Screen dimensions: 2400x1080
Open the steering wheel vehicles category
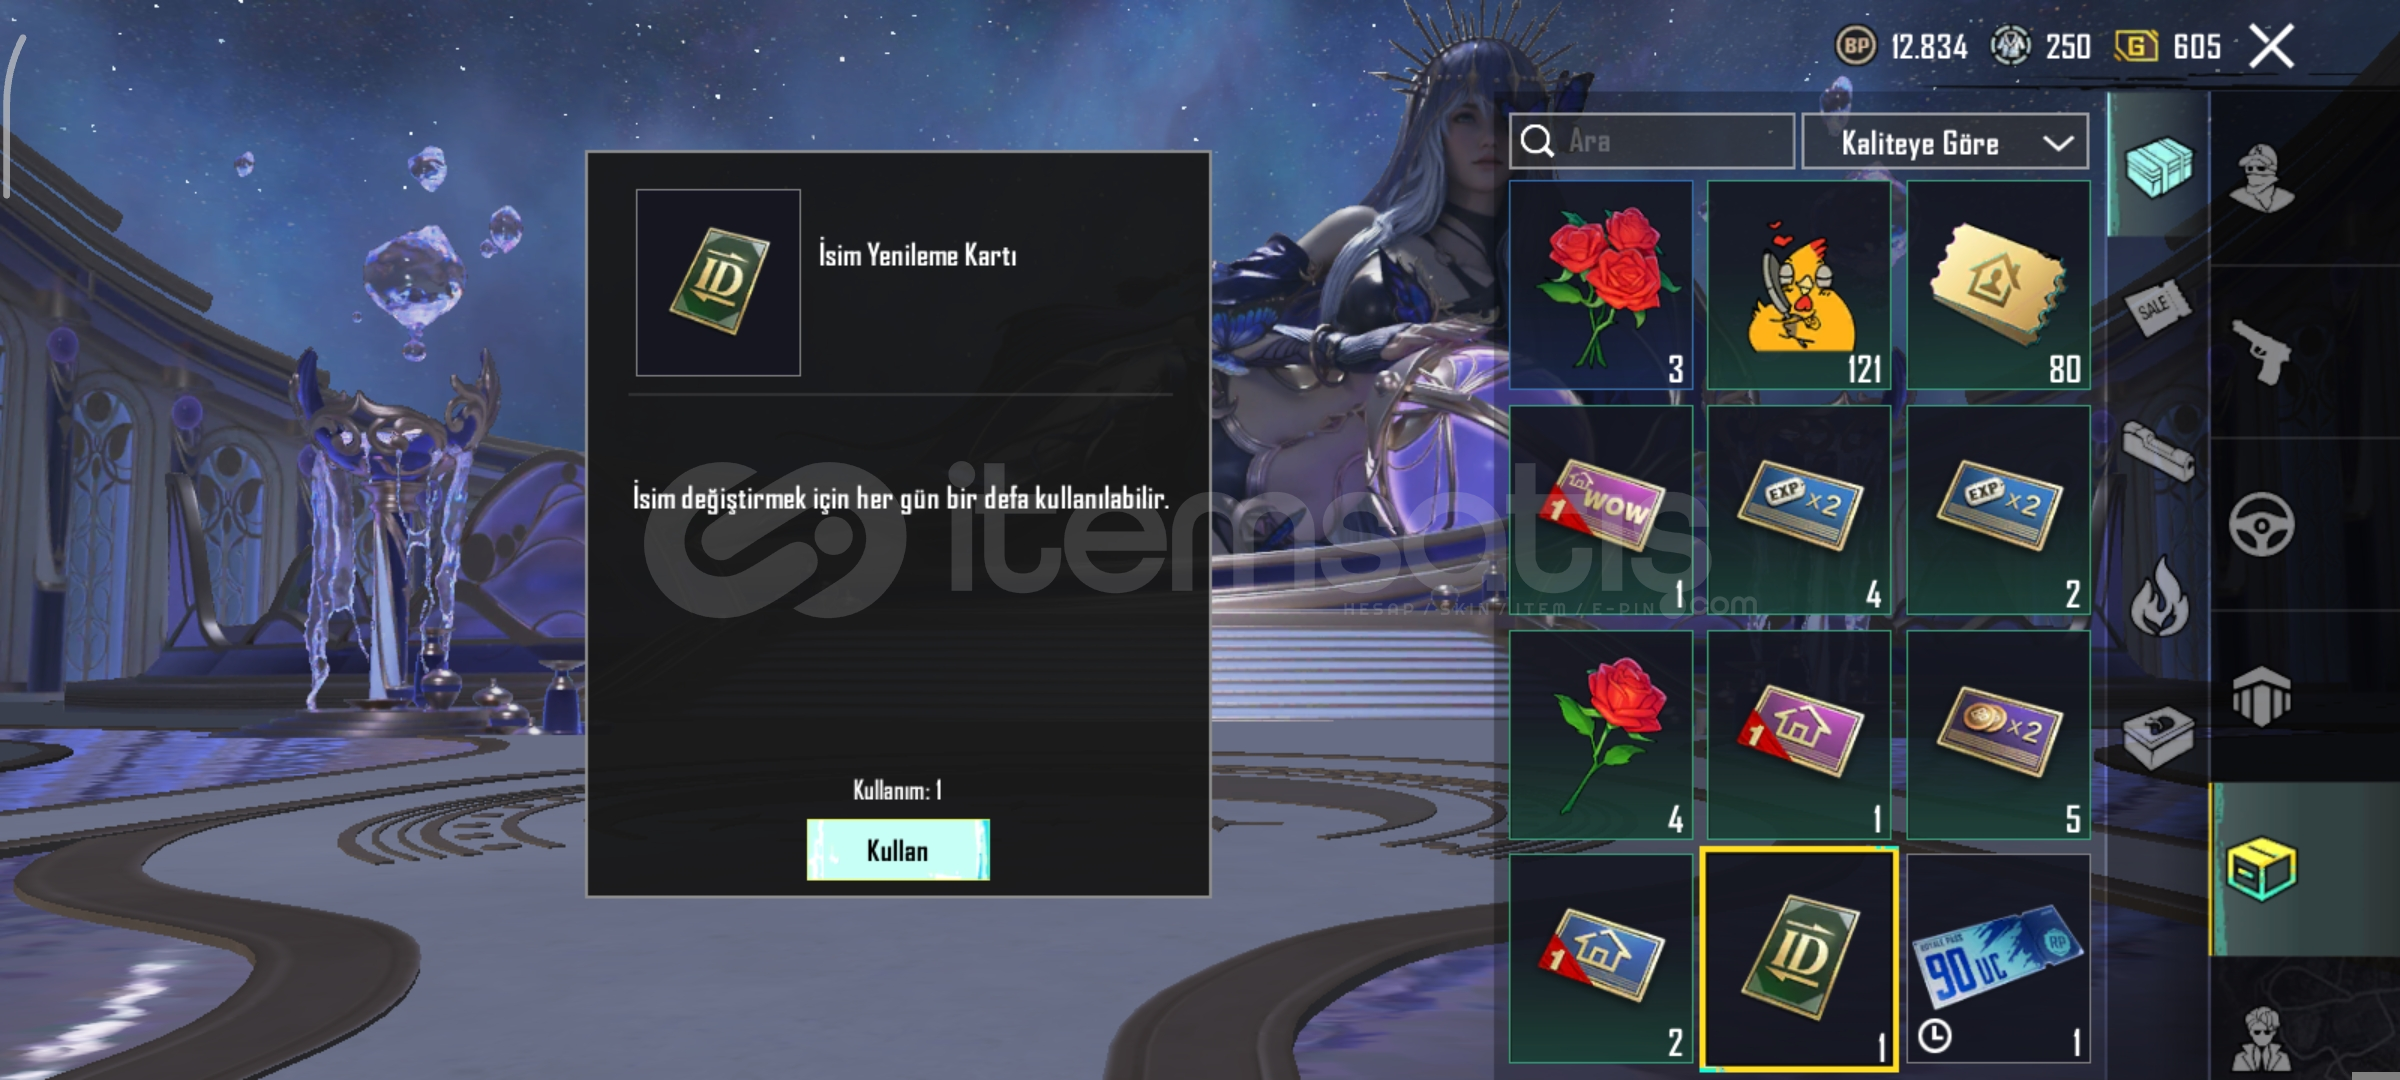[x=2262, y=524]
